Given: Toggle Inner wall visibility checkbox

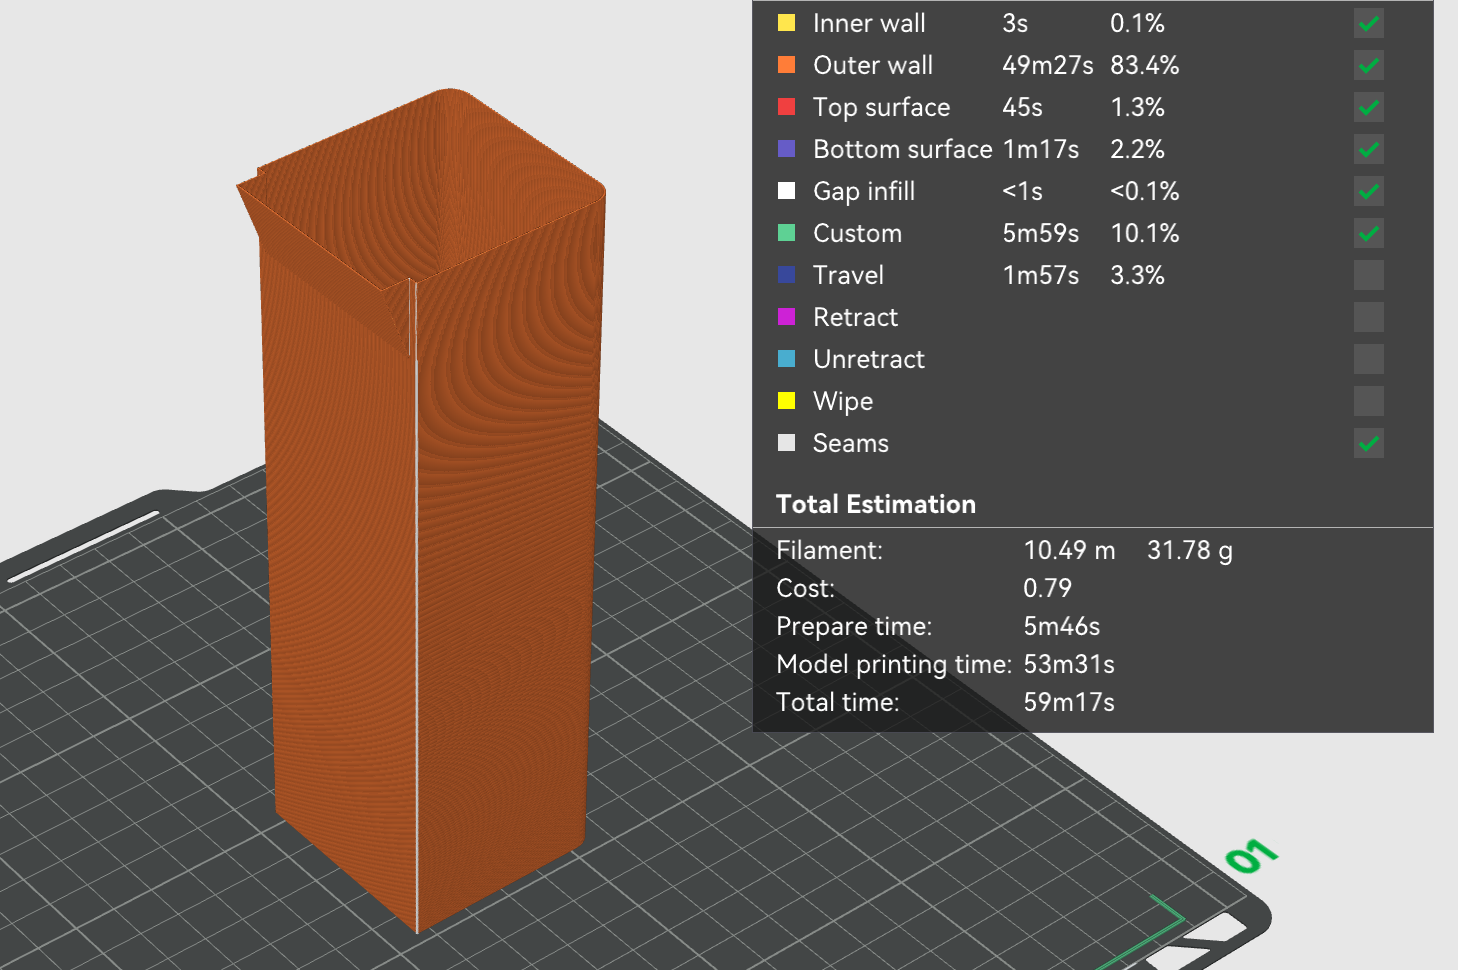Looking at the screenshot, I should (1369, 23).
